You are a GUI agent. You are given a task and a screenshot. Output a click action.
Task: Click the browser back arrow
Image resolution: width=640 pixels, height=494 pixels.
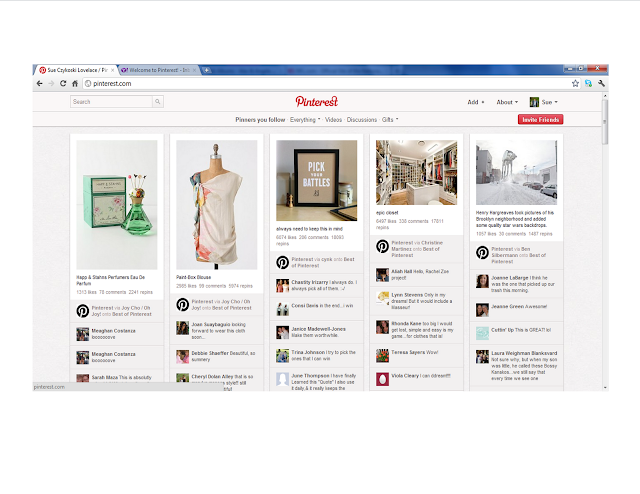click(40, 83)
